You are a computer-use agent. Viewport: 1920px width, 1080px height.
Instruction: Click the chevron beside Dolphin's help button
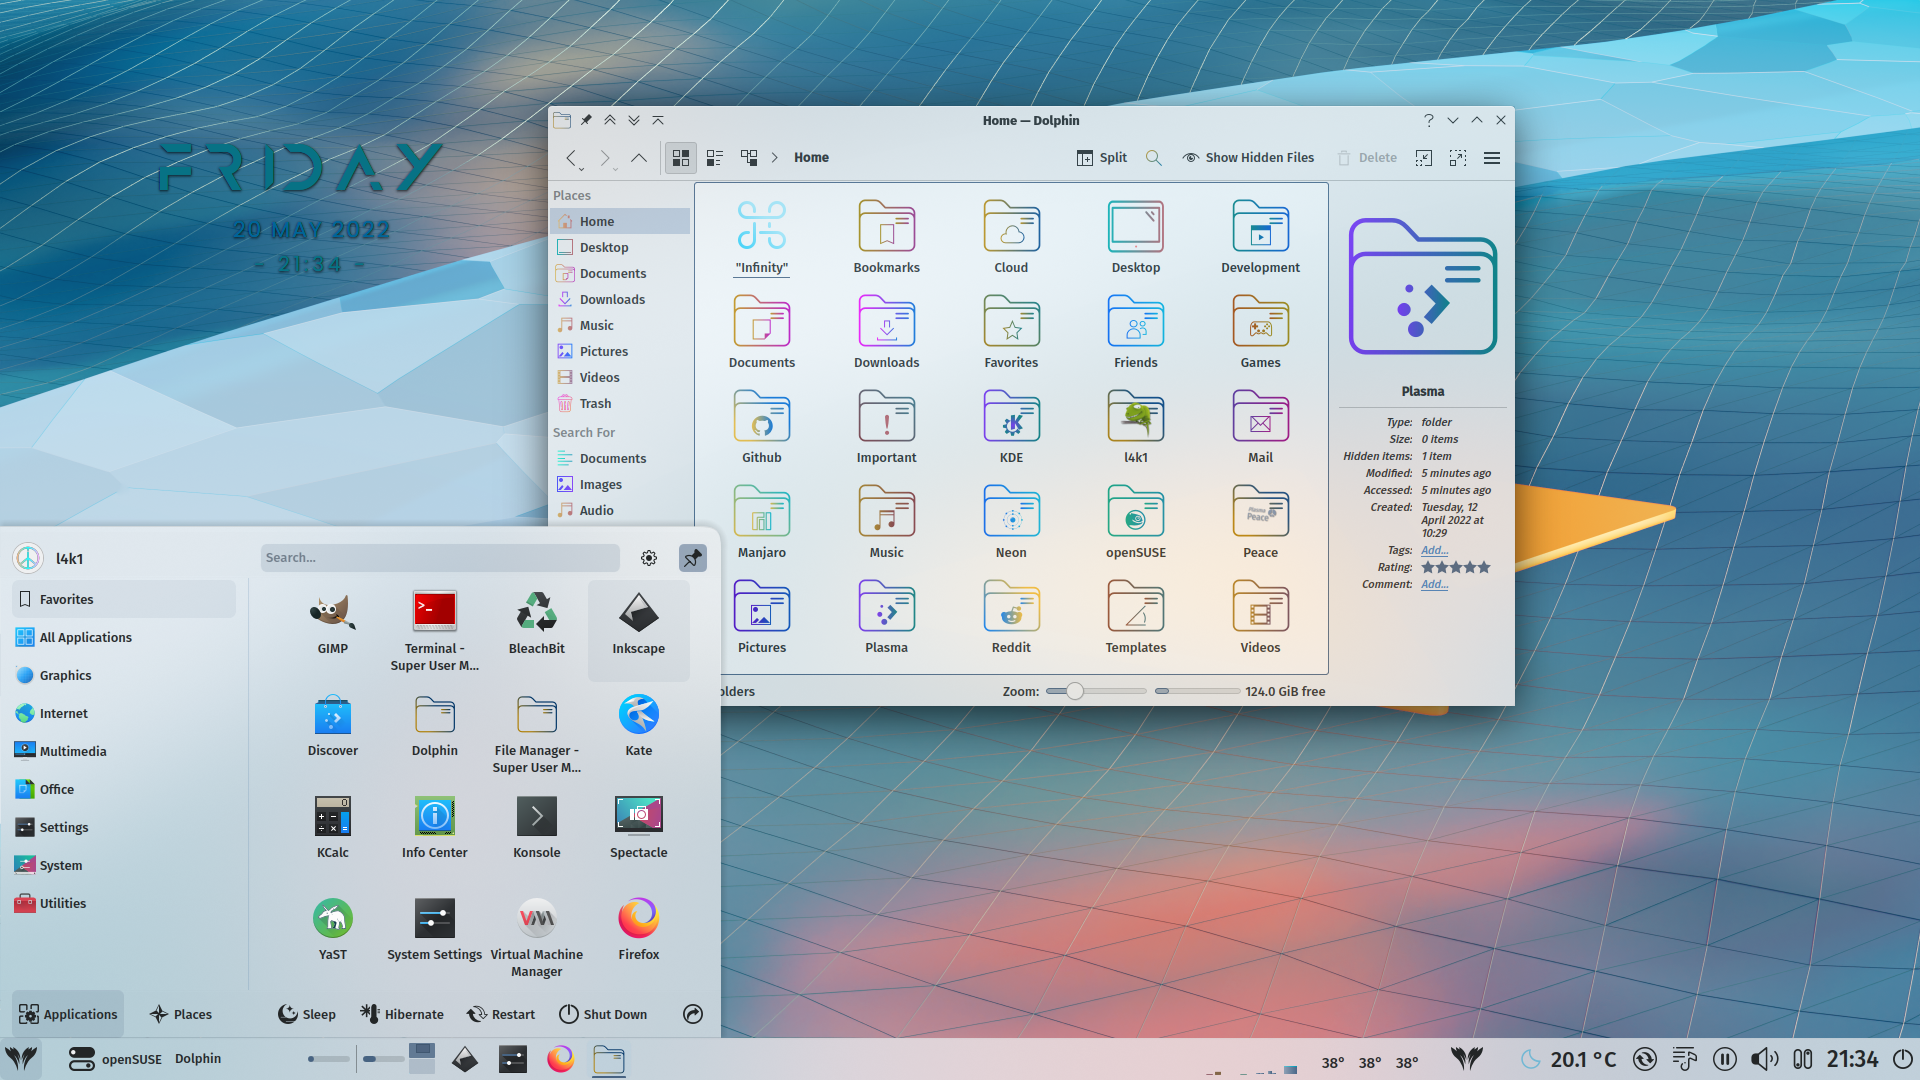(1452, 120)
